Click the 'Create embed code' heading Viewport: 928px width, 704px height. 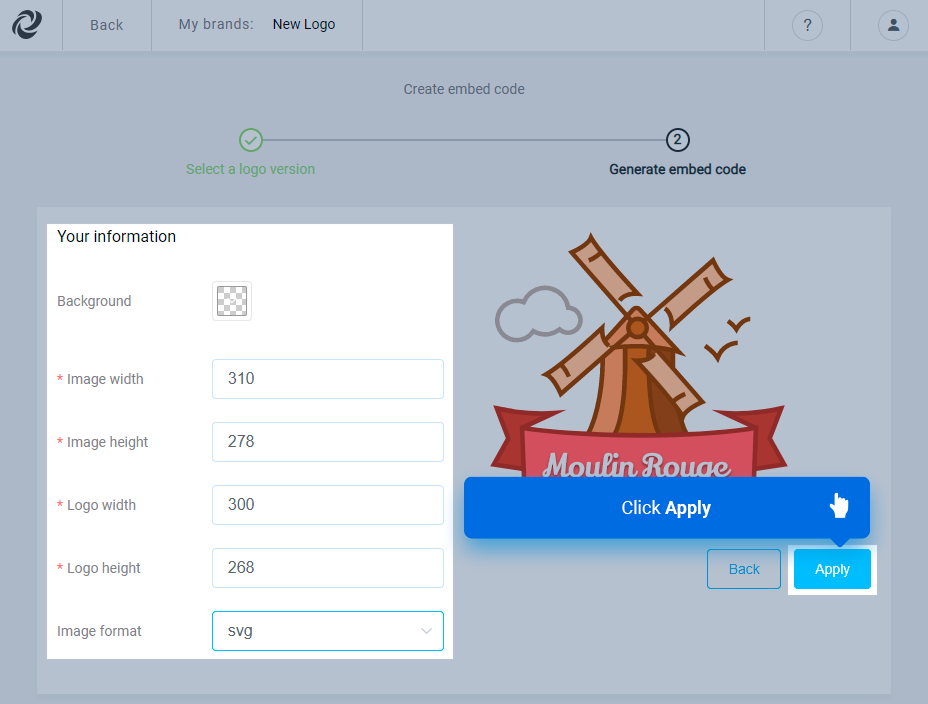click(x=464, y=89)
